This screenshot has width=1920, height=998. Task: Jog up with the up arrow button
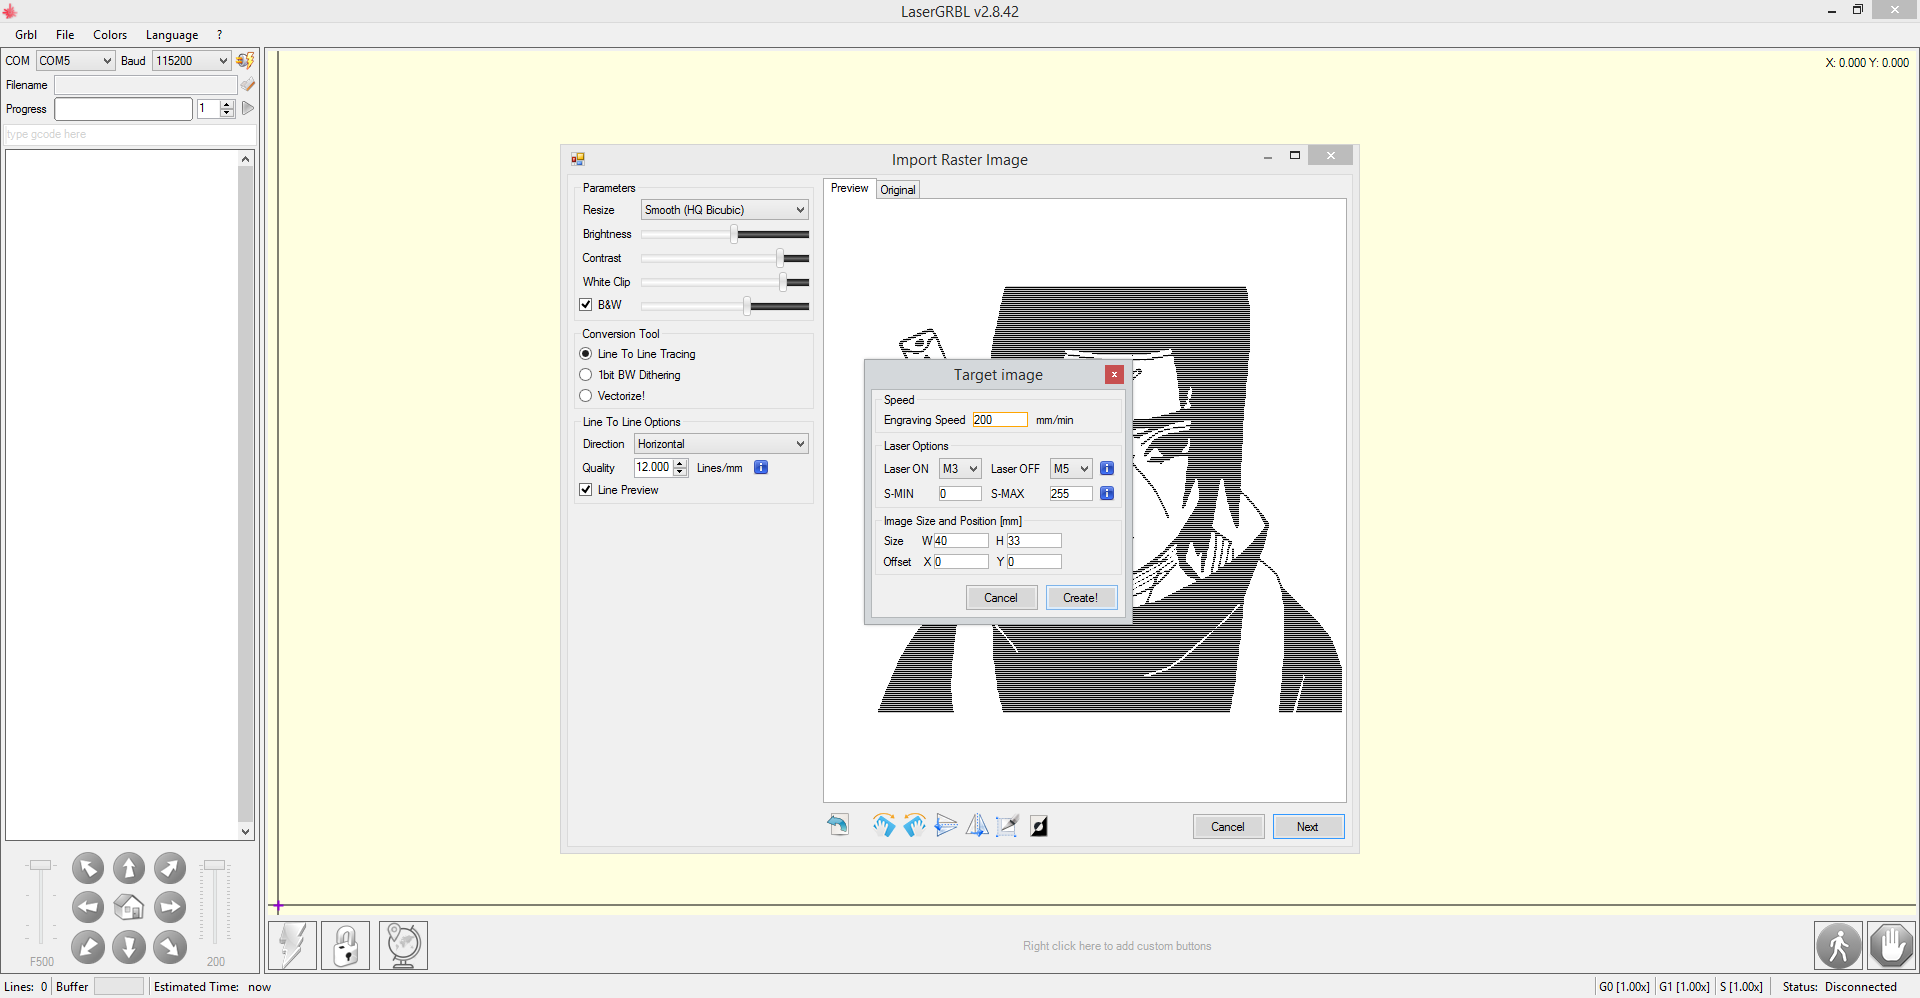[x=129, y=868]
